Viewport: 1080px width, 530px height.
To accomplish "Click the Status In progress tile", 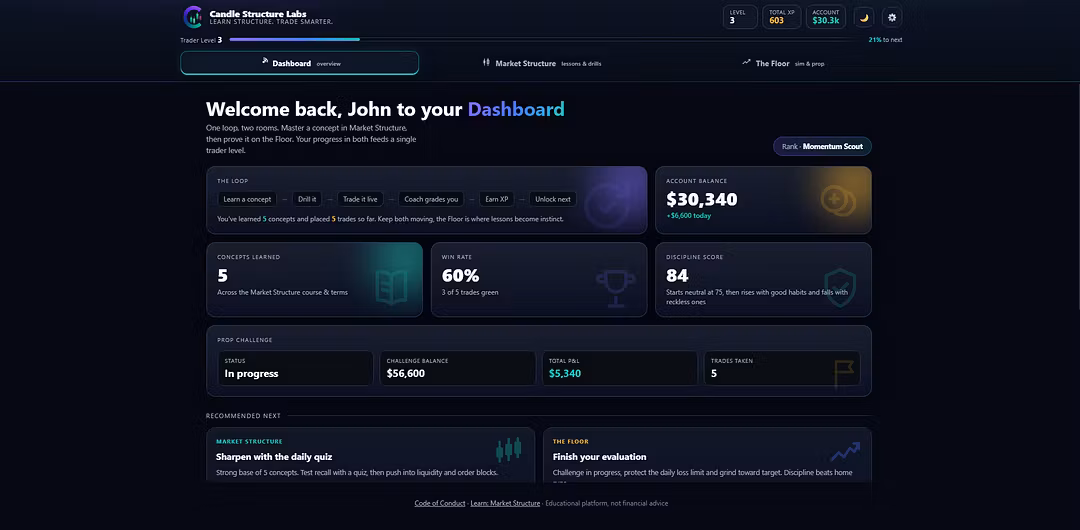I will pos(295,368).
